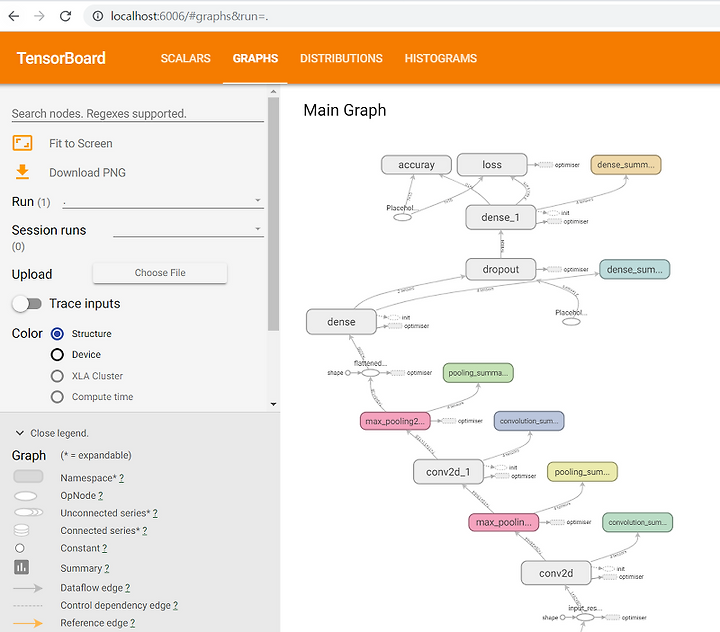
Task: Switch to the HISTOGRAMS tab
Action: click(x=441, y=58)
